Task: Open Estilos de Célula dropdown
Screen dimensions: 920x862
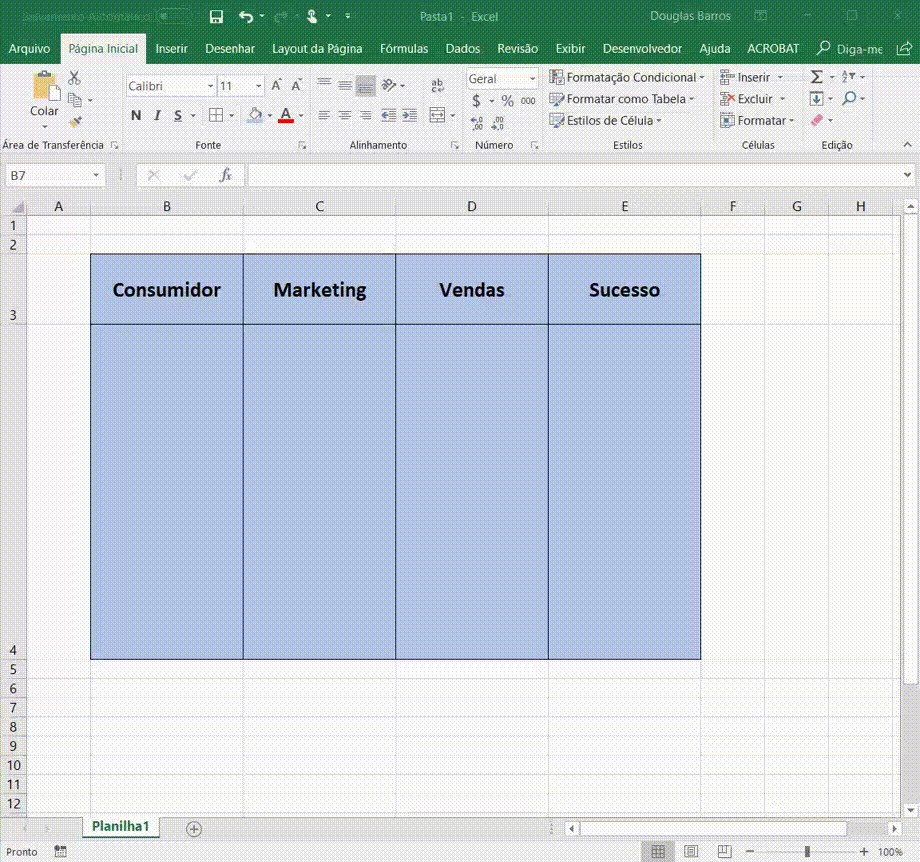Action: coord(606,120)
